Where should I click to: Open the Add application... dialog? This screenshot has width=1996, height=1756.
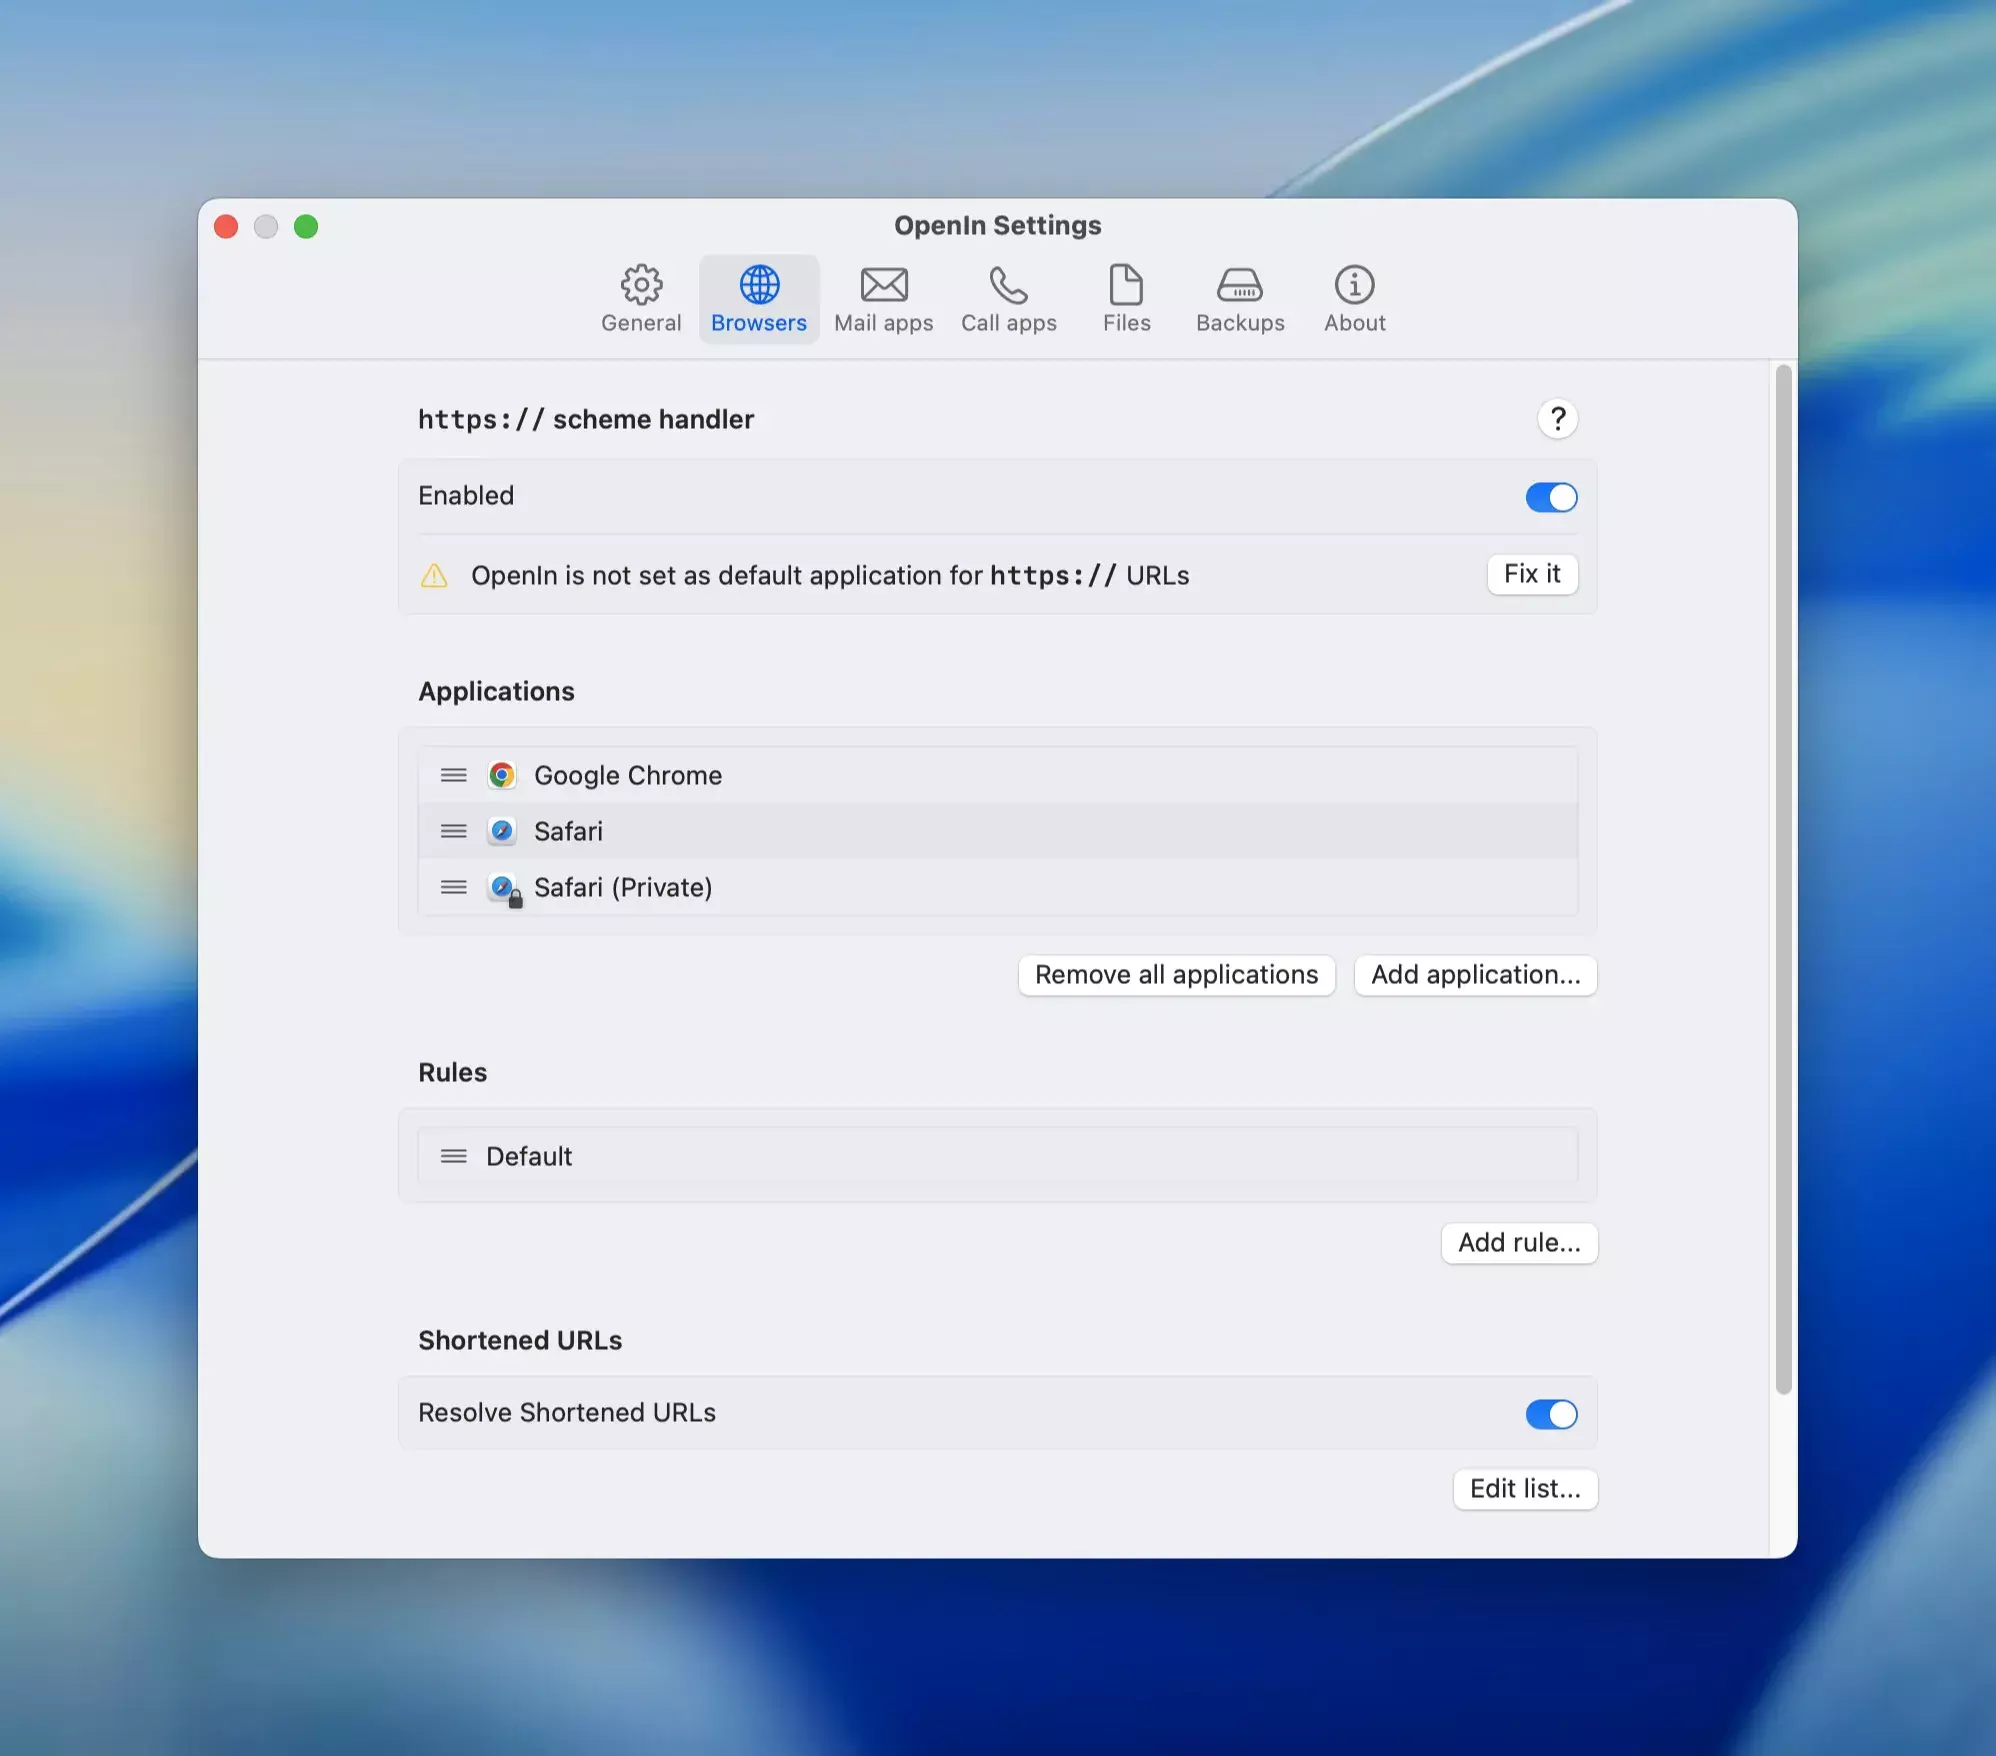pos(1475,975)
